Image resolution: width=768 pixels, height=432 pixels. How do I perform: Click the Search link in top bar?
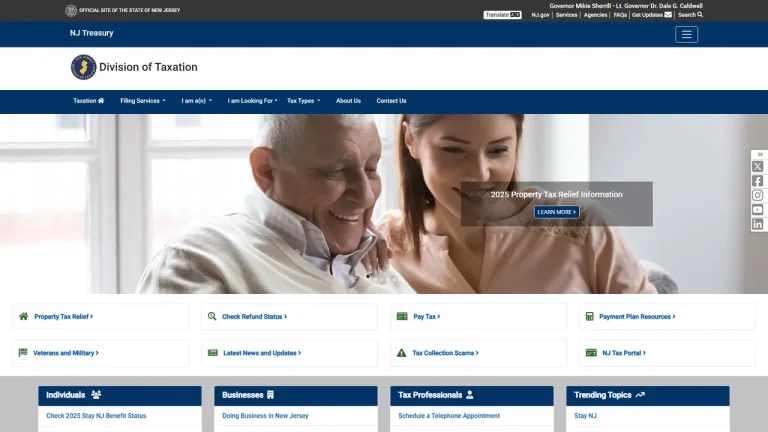click(x=690, y=15)
